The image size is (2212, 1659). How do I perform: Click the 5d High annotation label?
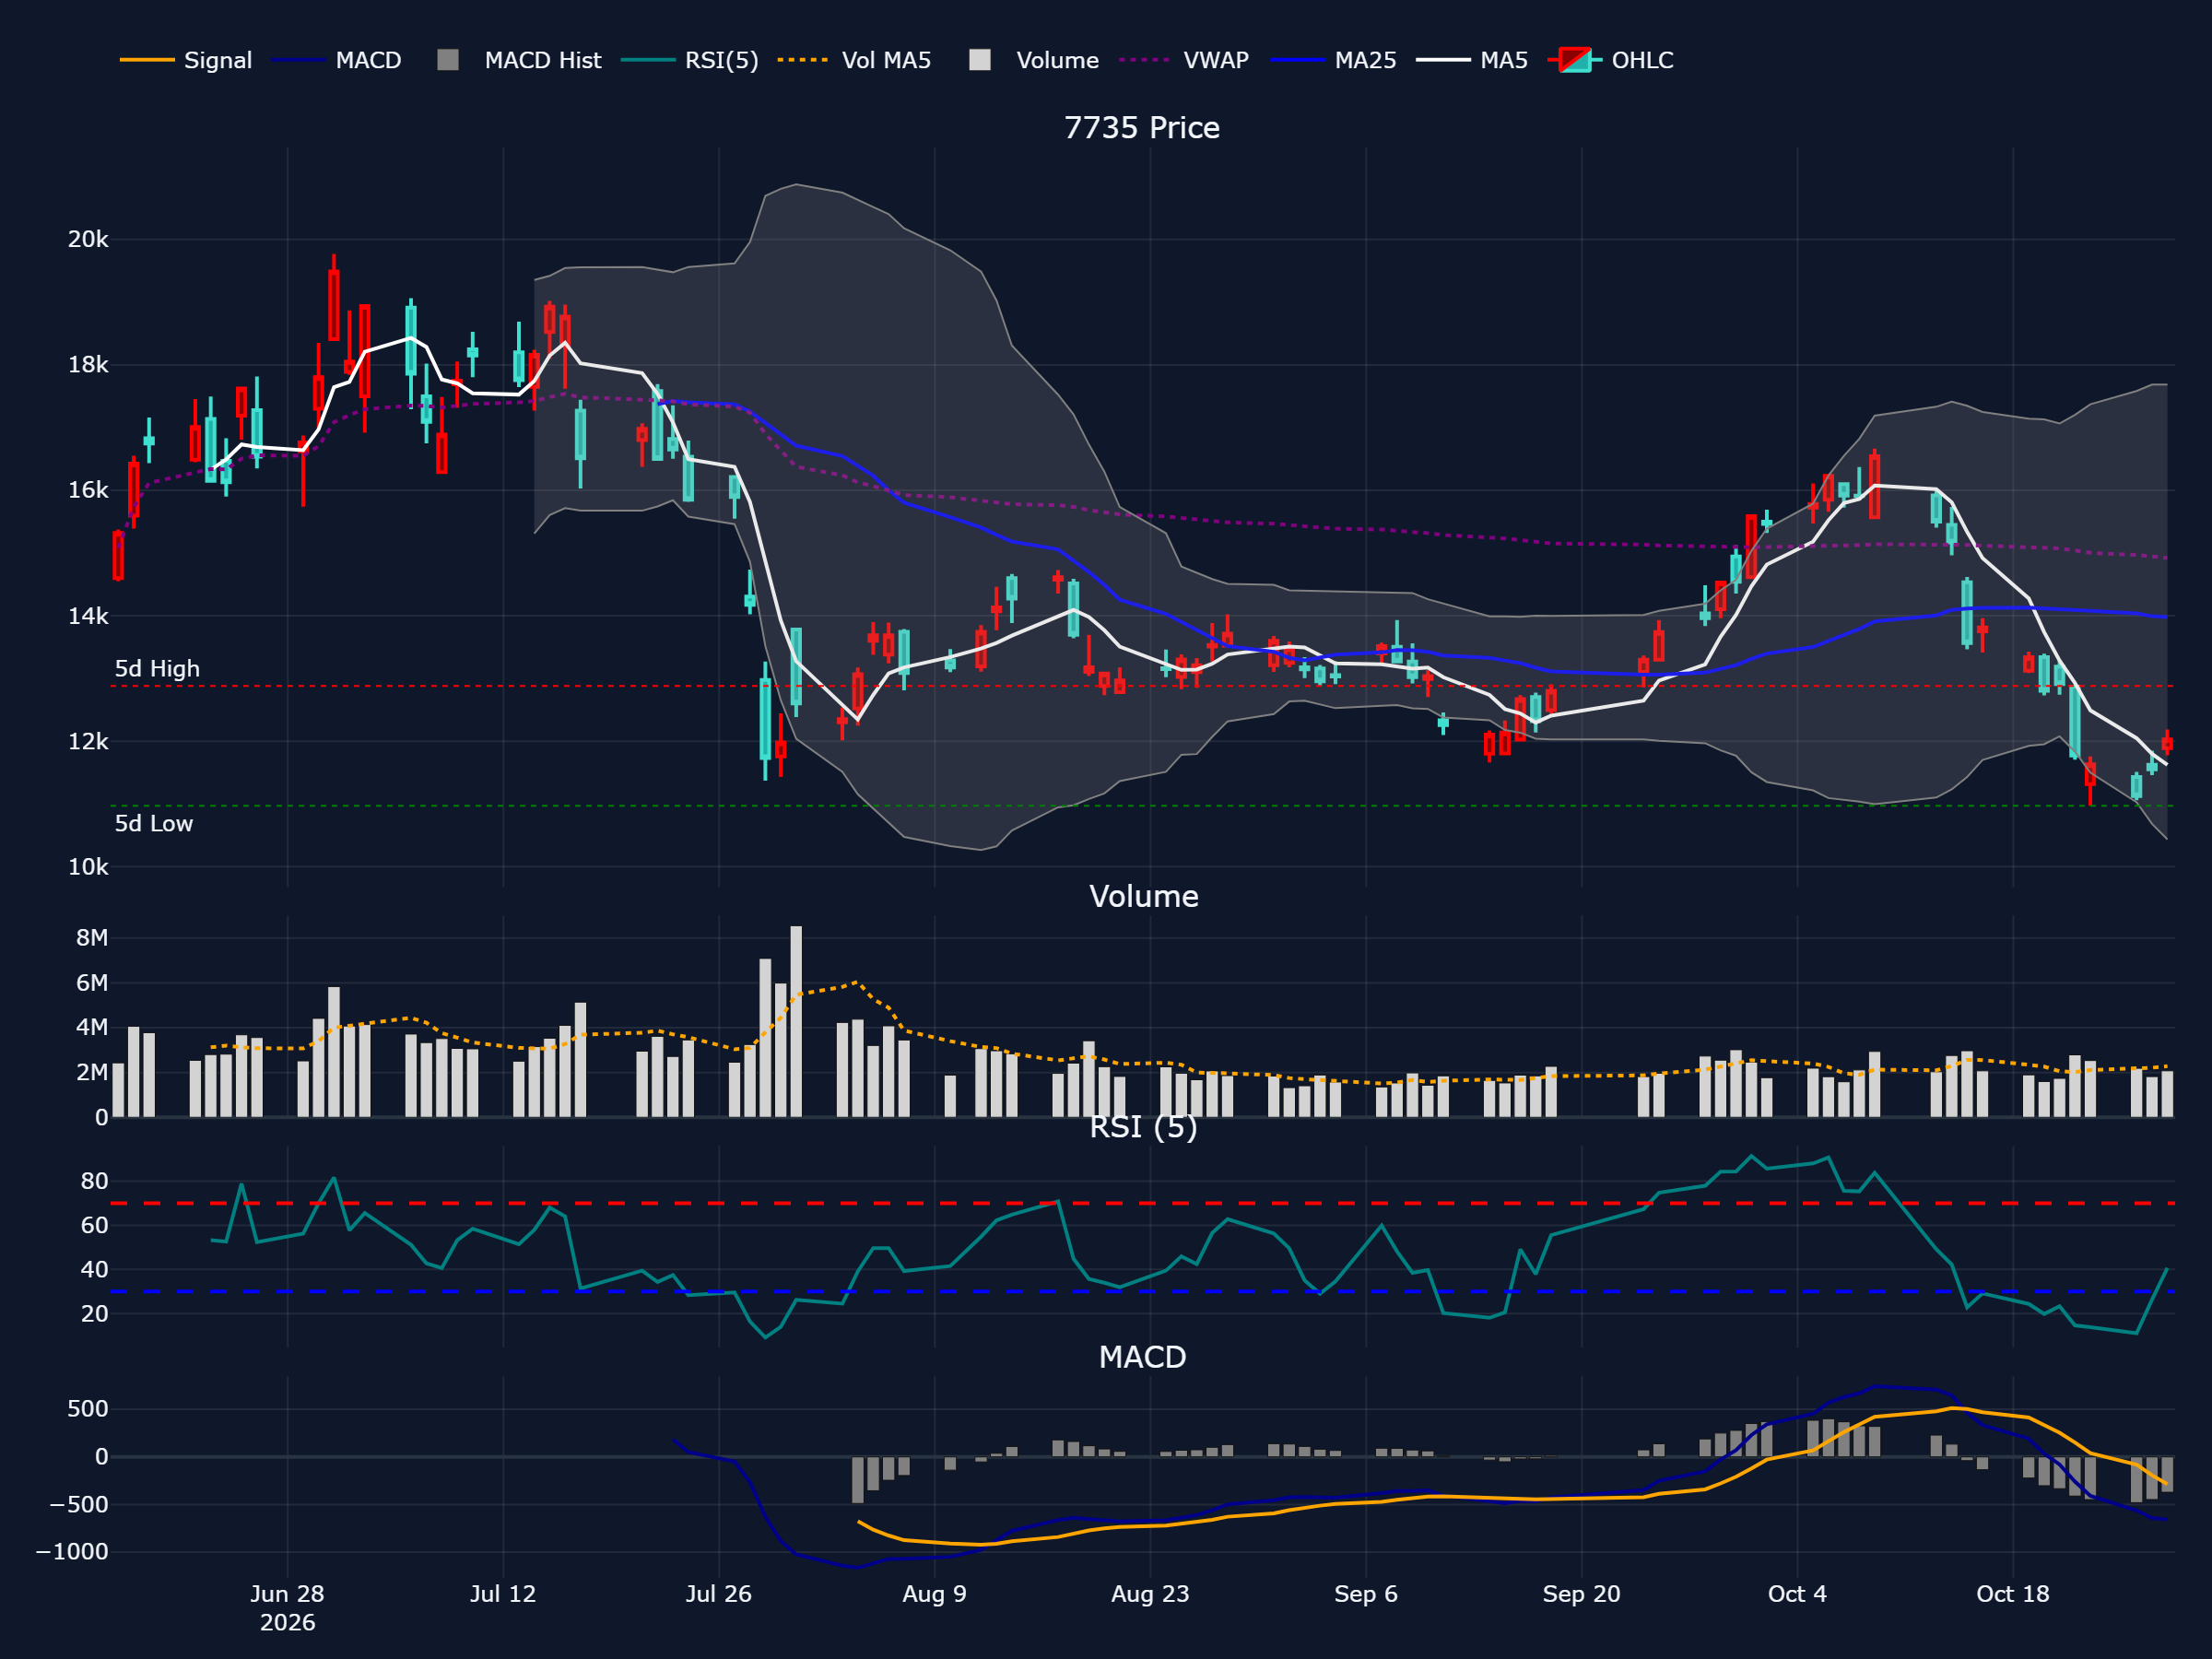[x=157, y=668]
